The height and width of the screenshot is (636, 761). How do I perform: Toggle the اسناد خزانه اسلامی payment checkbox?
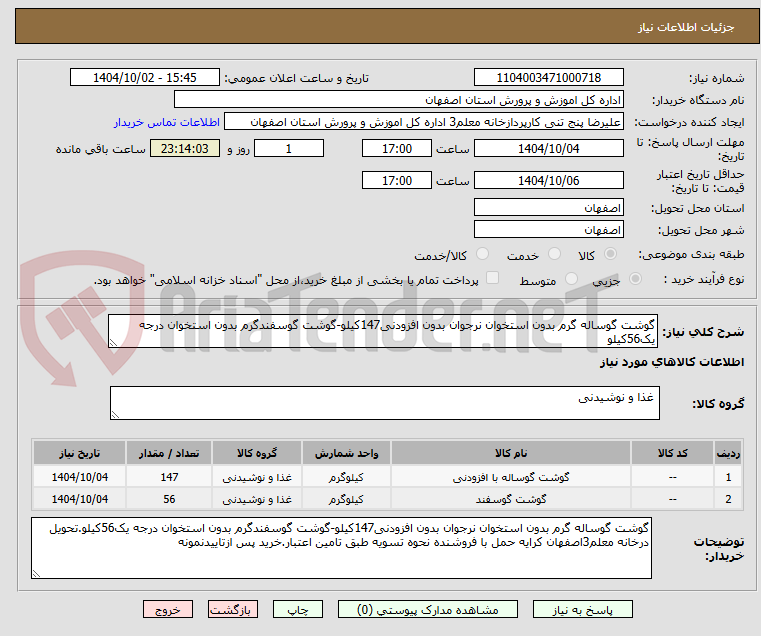click(492, 278)
